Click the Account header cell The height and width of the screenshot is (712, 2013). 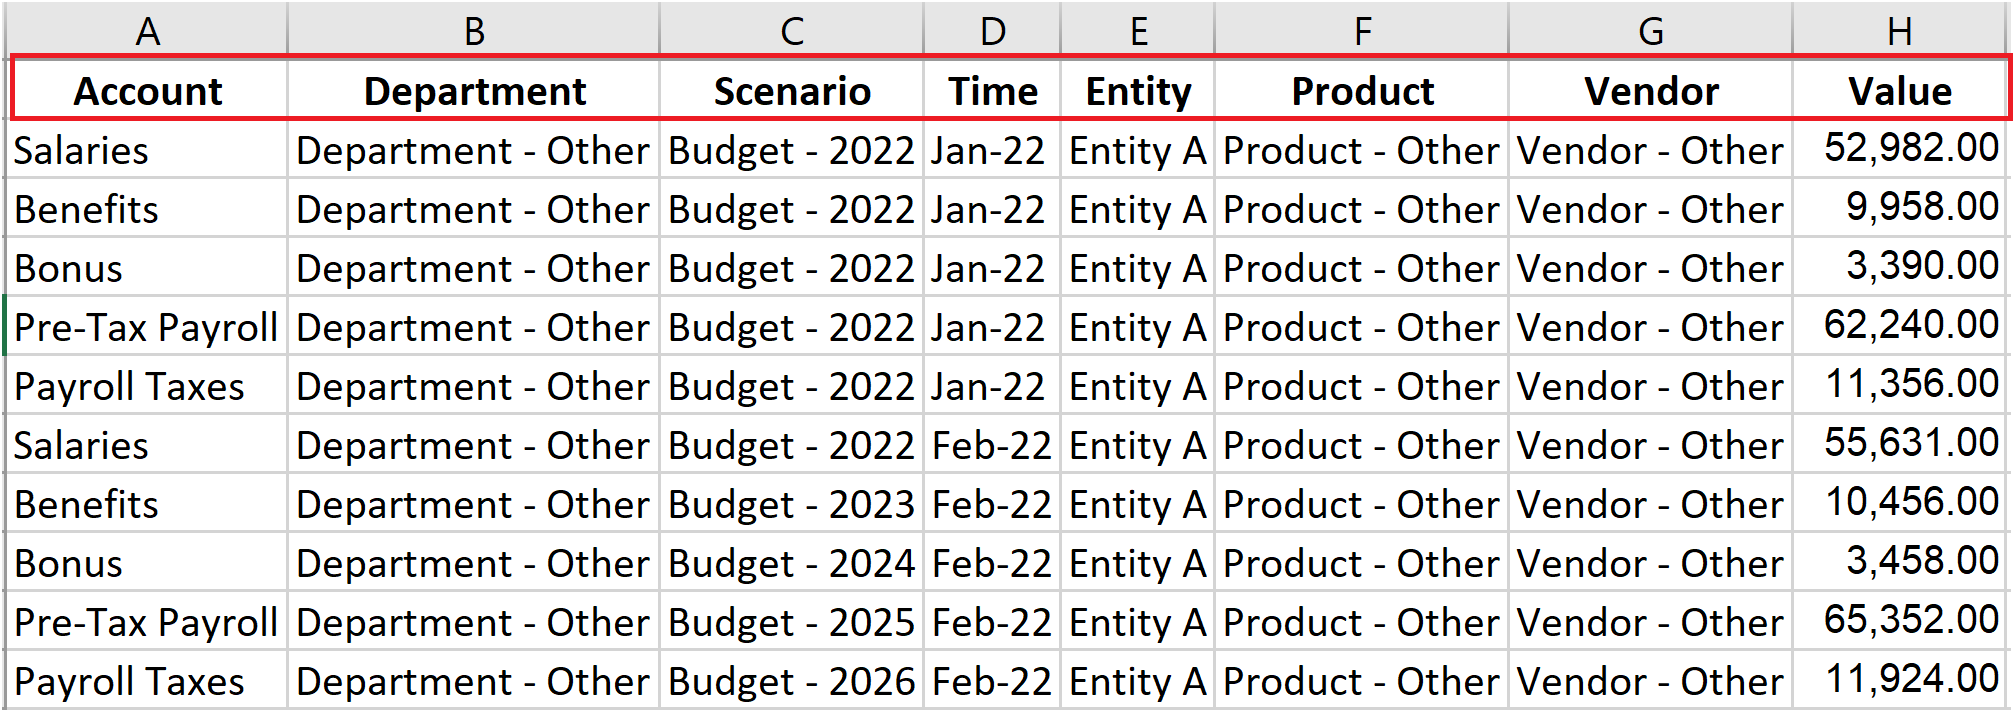coord(148,91)
